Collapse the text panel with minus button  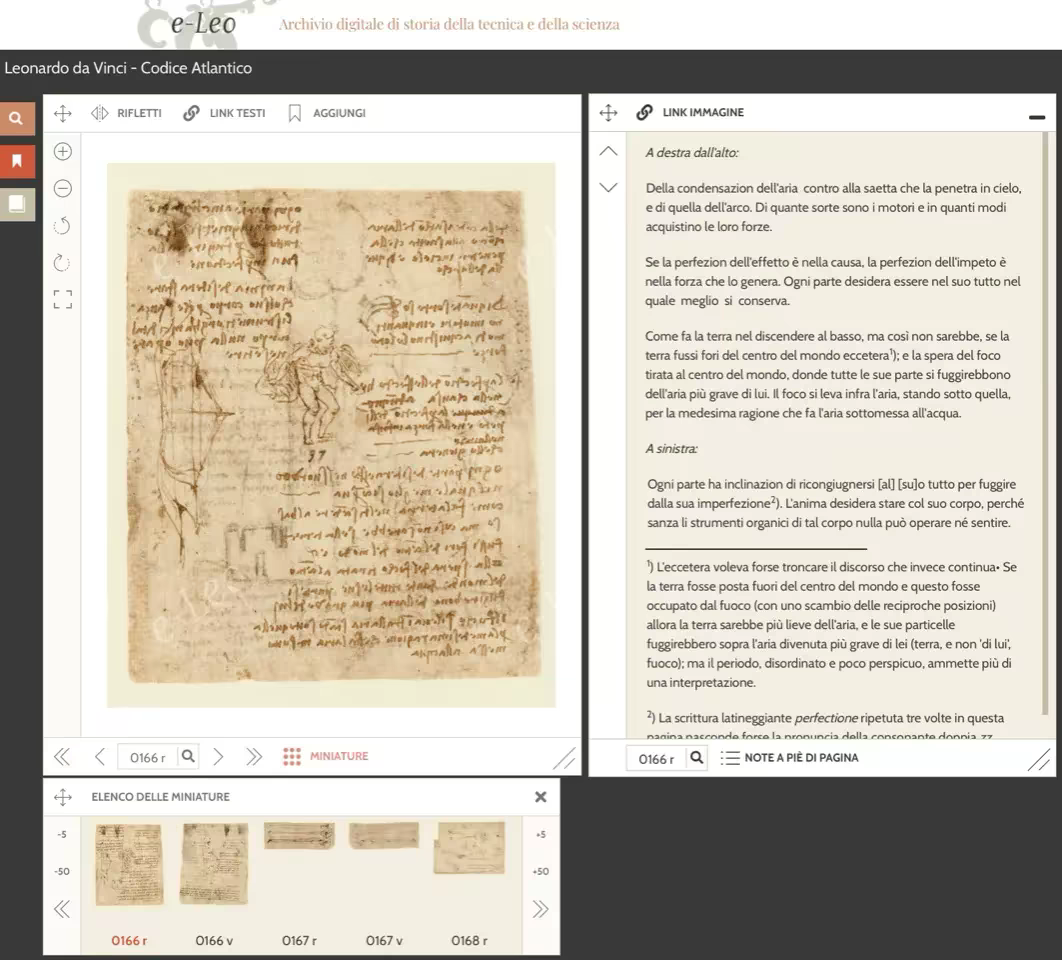[x=1036, y=117]
